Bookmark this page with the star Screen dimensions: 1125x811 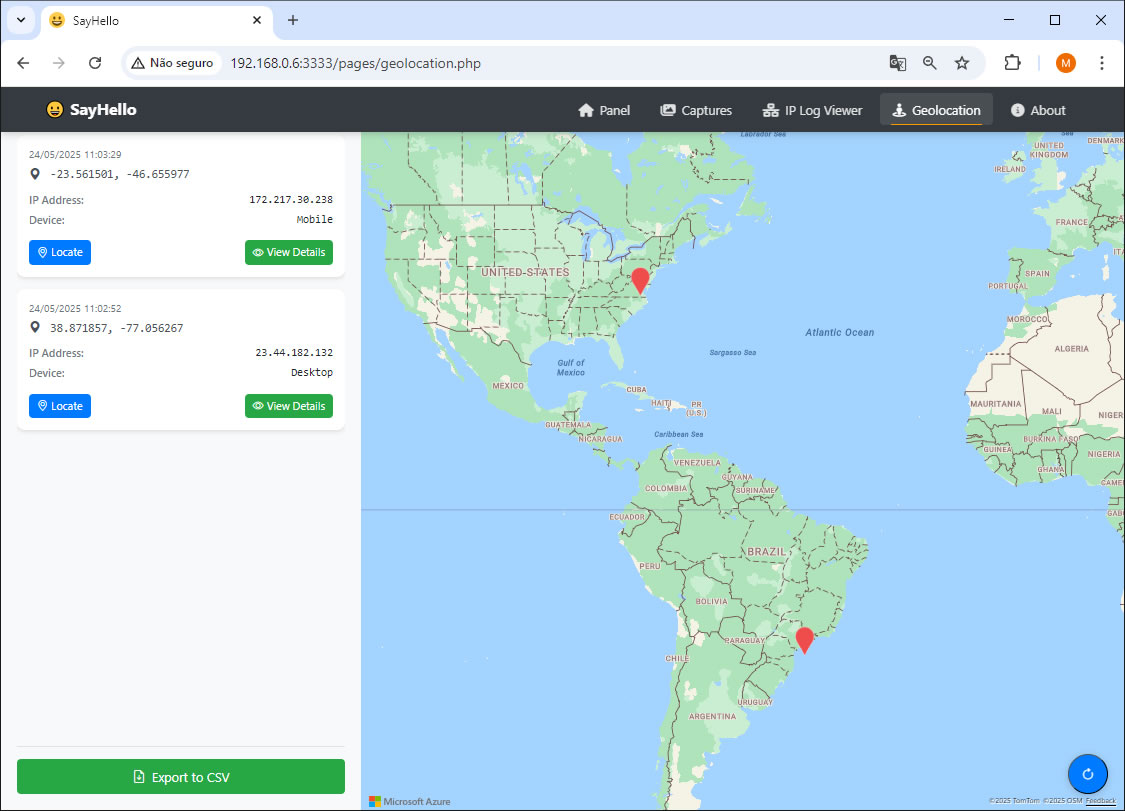[x=962, y=63]
